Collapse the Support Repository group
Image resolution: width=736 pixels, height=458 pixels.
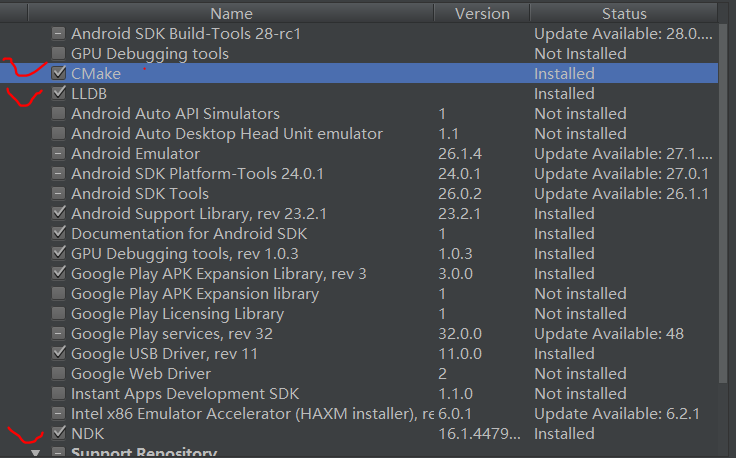[37, 453]
